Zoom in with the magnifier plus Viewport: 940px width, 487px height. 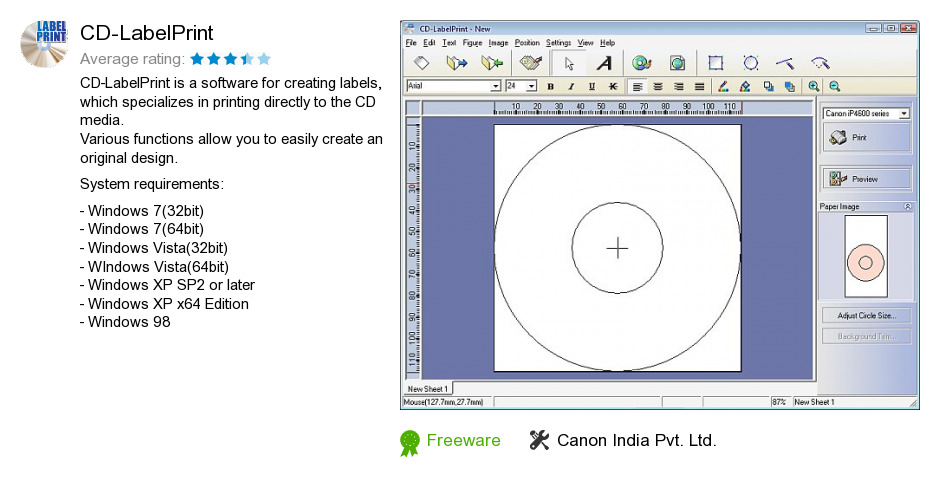pos(814,86)
